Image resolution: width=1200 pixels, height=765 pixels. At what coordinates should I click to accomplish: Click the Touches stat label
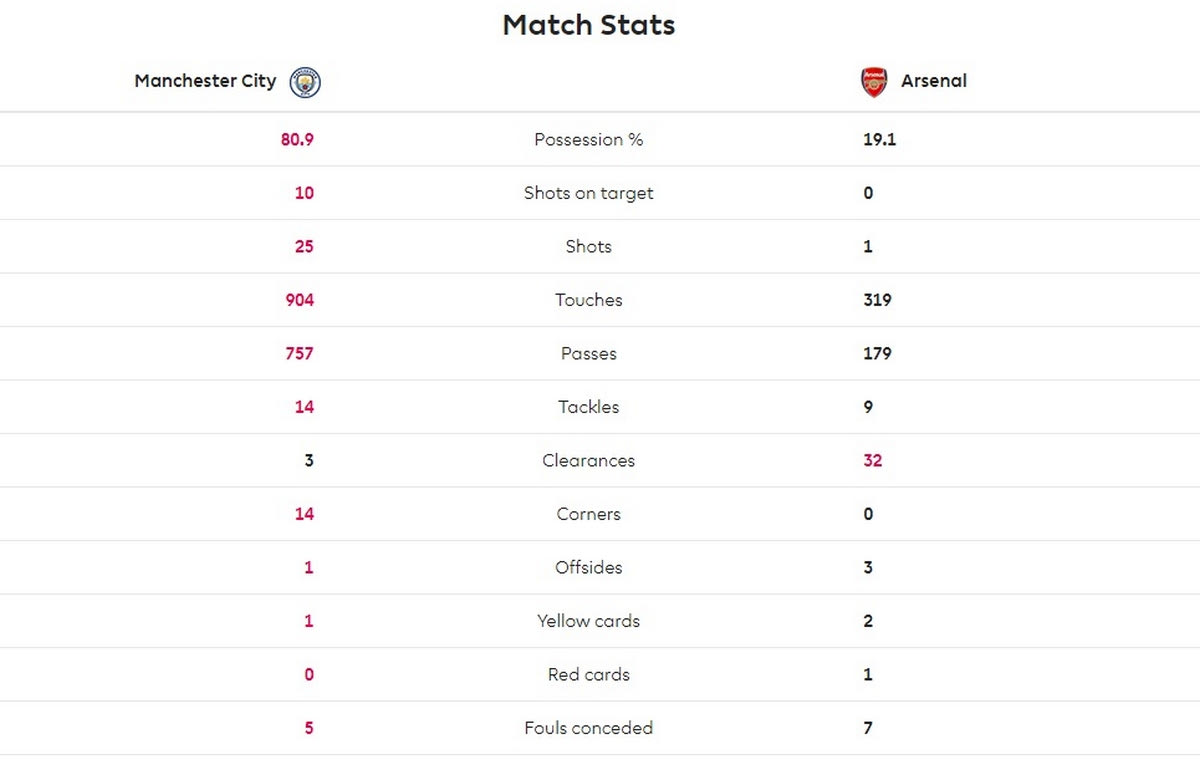click(x=588, y=300)
